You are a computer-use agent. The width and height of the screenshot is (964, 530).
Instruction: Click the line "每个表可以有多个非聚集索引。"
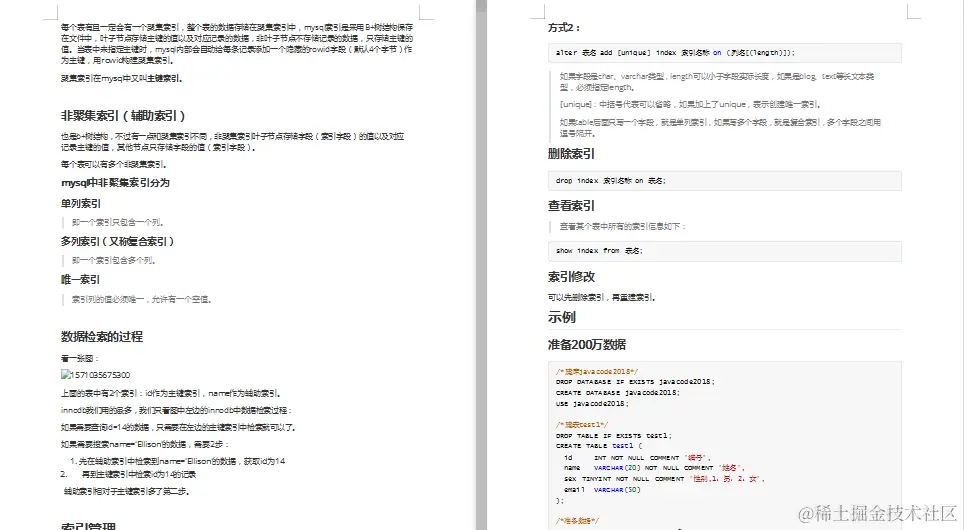coord(113,164)
